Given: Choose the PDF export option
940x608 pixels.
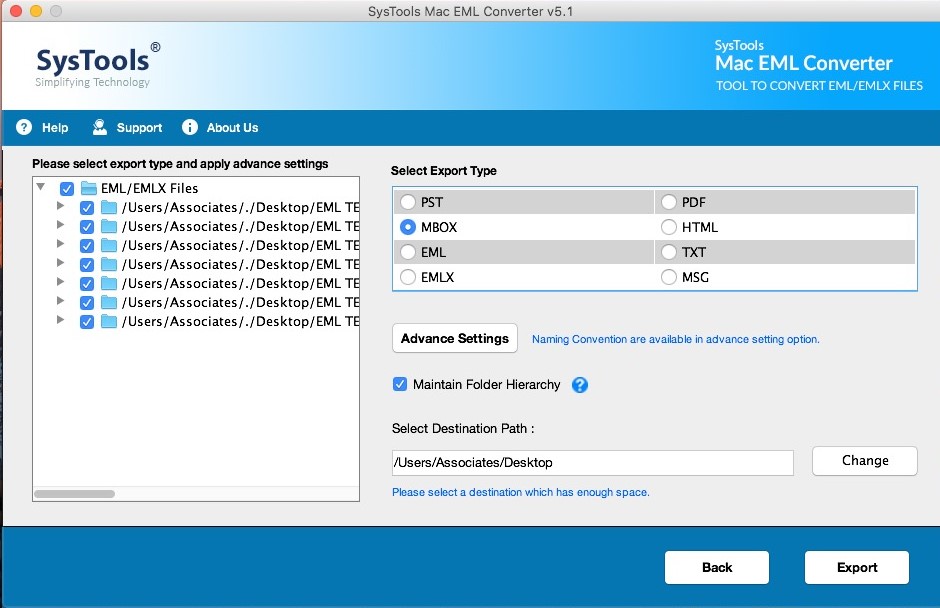Looking at the screenshot, I should pyautogui.click(x=669, y=202).
